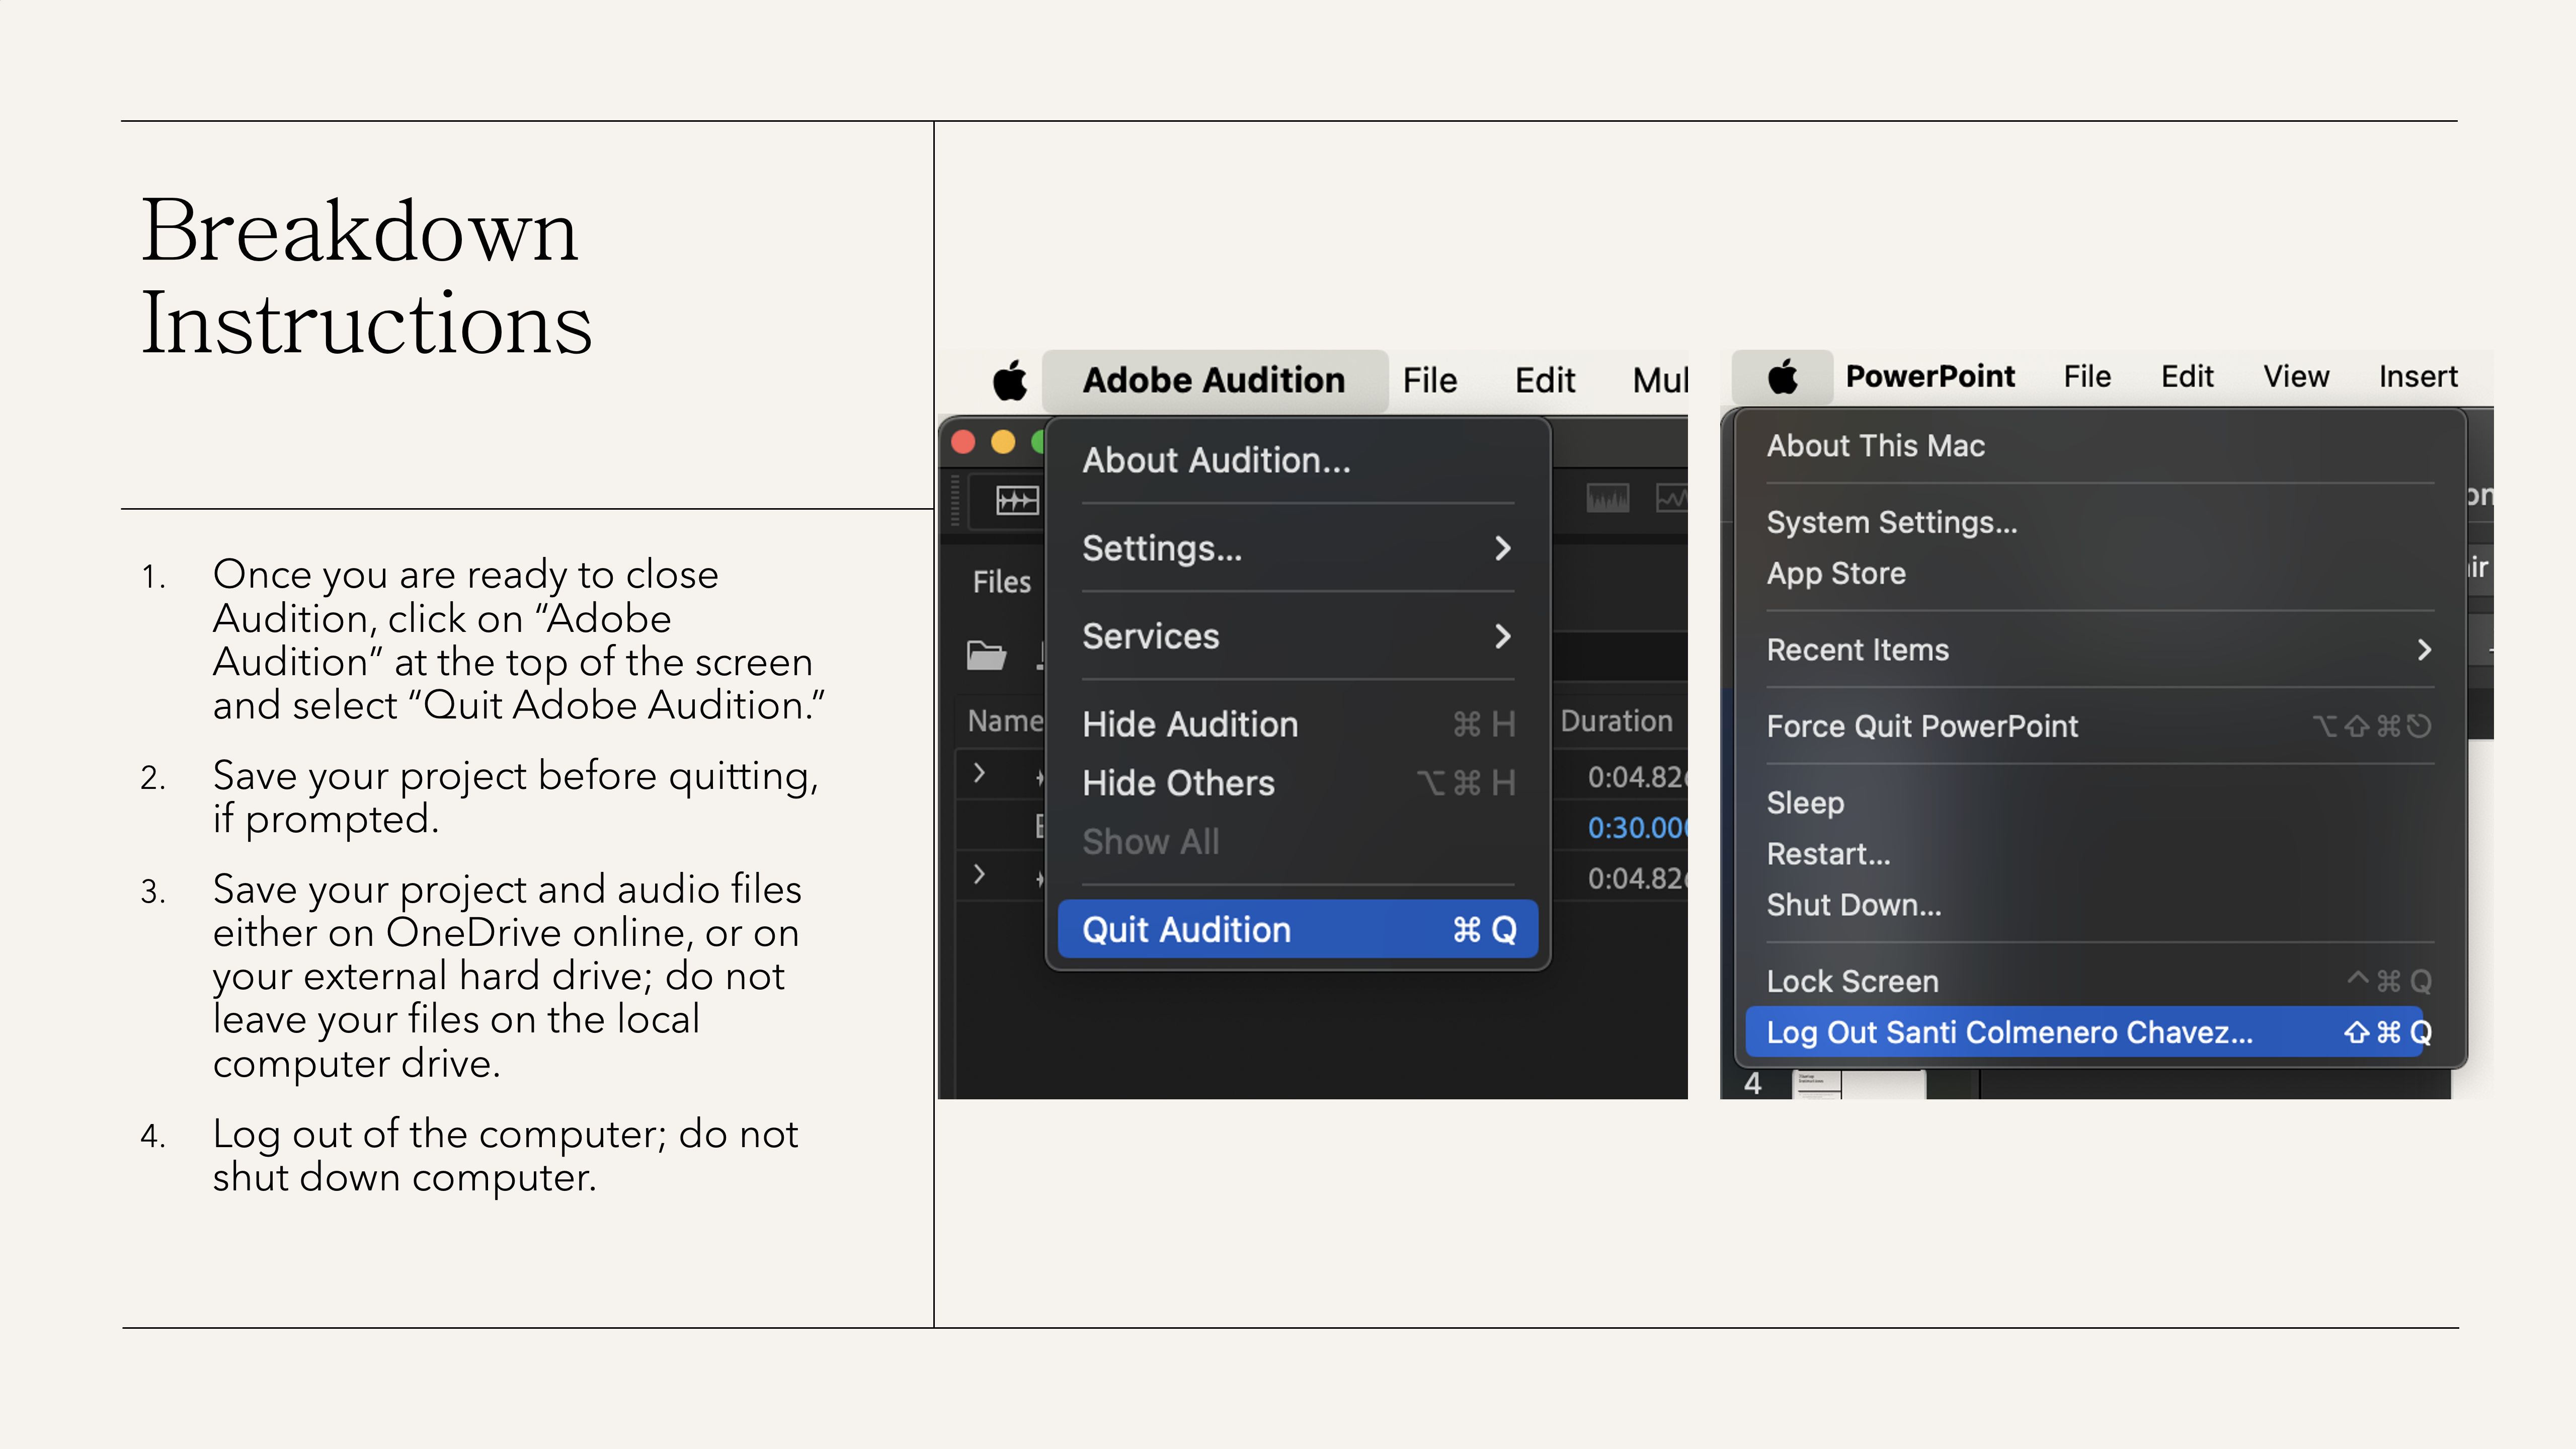This screenshot has height=1449, width=2576.
Task: Choose Sleep from the Apple menu
Action: 2100,803
